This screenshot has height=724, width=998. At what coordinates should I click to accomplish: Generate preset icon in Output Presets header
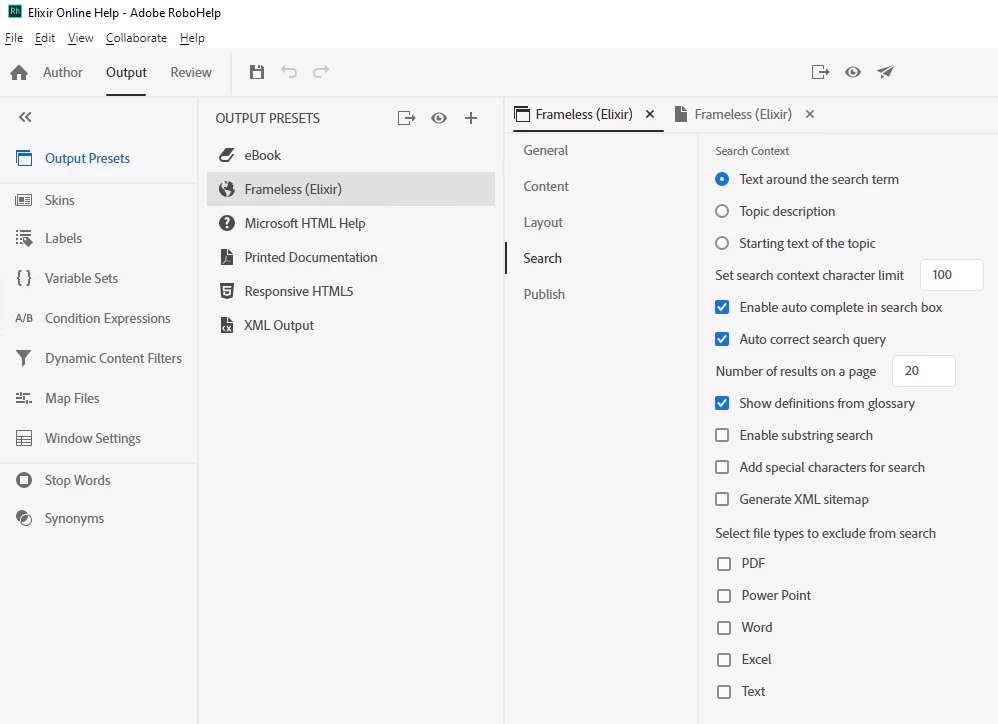click(406, 118)
